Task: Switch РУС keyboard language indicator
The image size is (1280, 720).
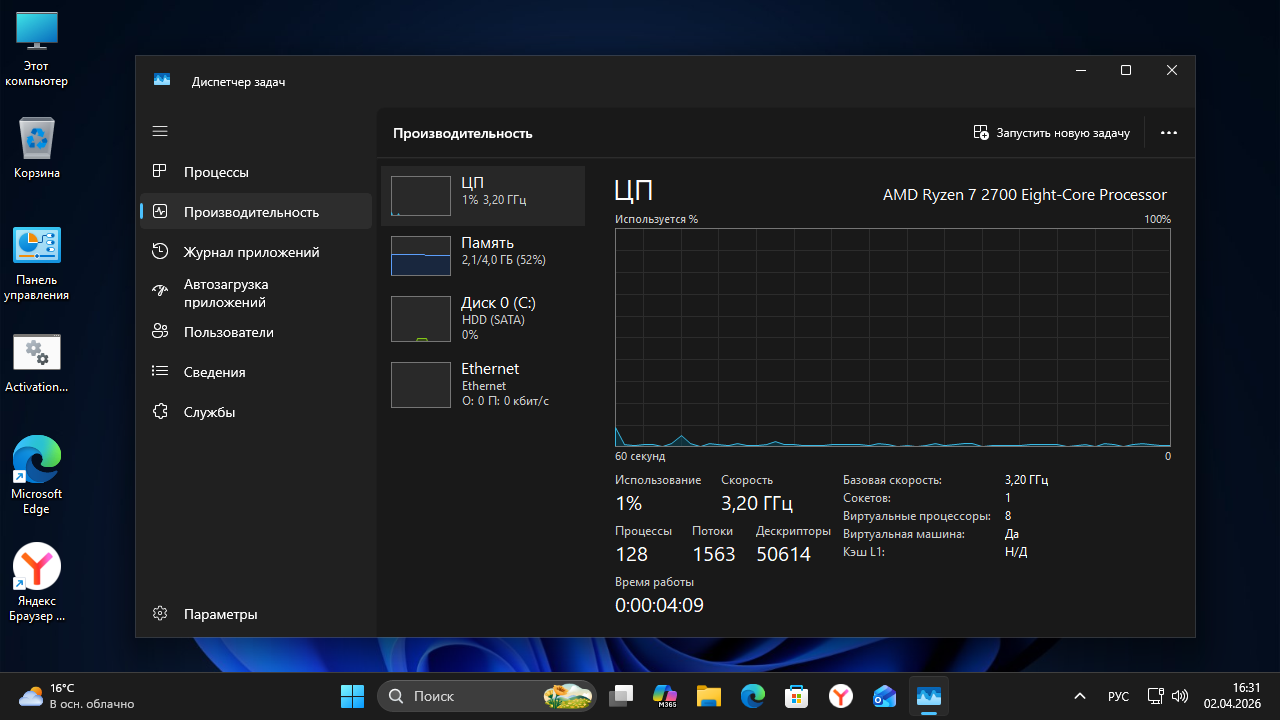Action: click(1118, 696)
